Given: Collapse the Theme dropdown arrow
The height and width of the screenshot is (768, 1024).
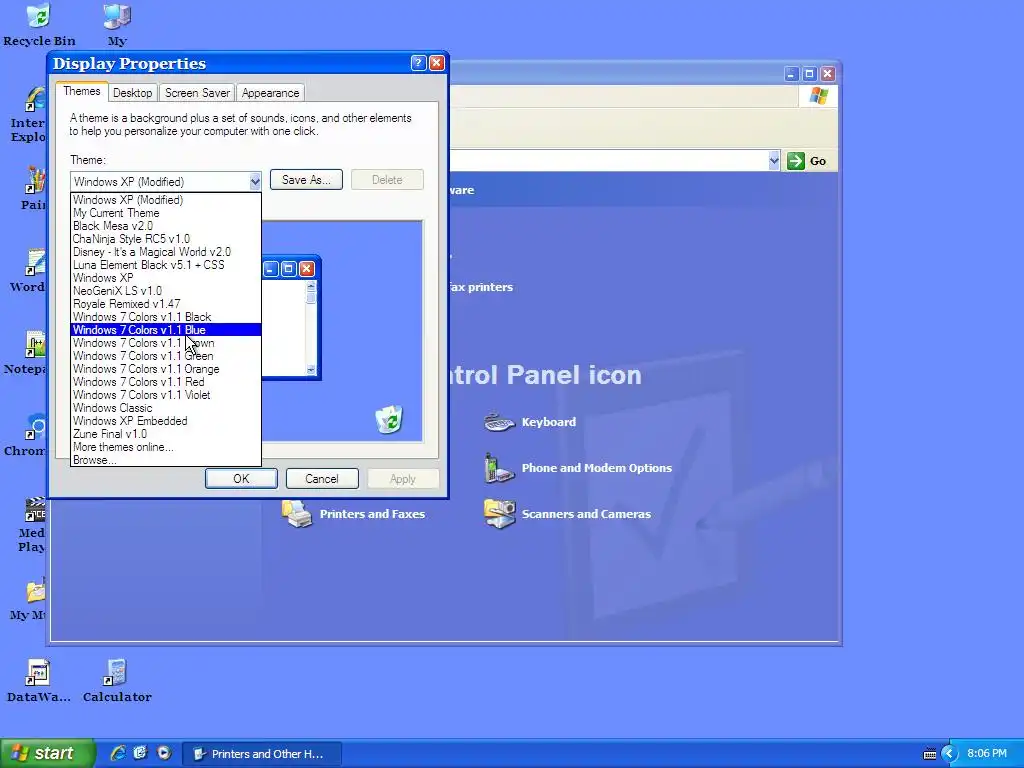Looking at the screenshot, I should [255, 182].
